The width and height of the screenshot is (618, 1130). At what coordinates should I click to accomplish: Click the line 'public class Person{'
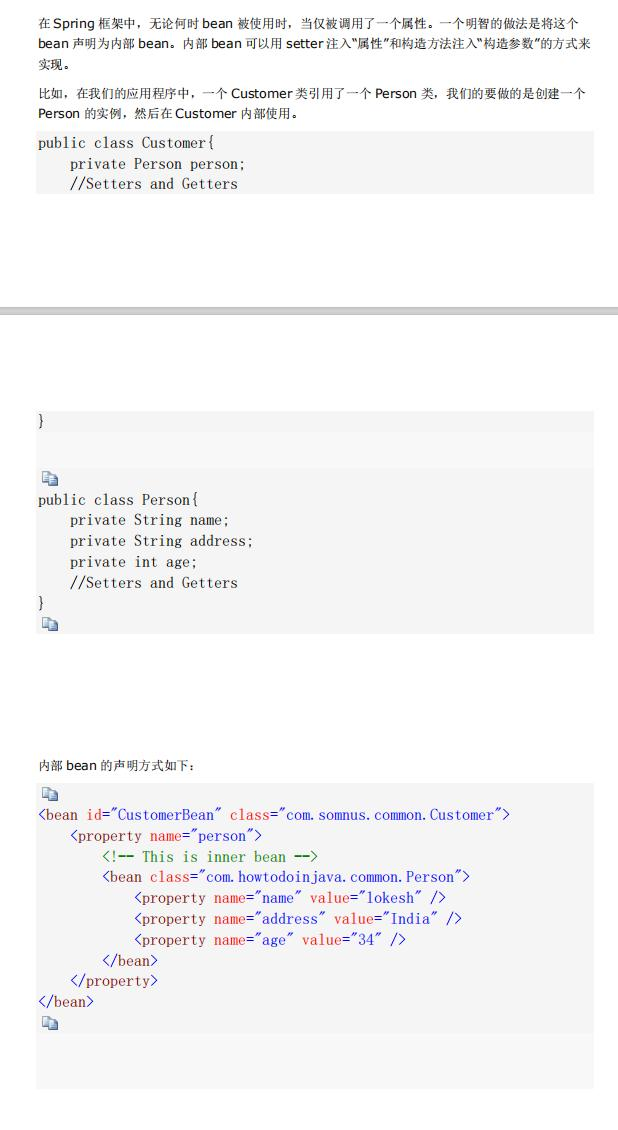118,499
